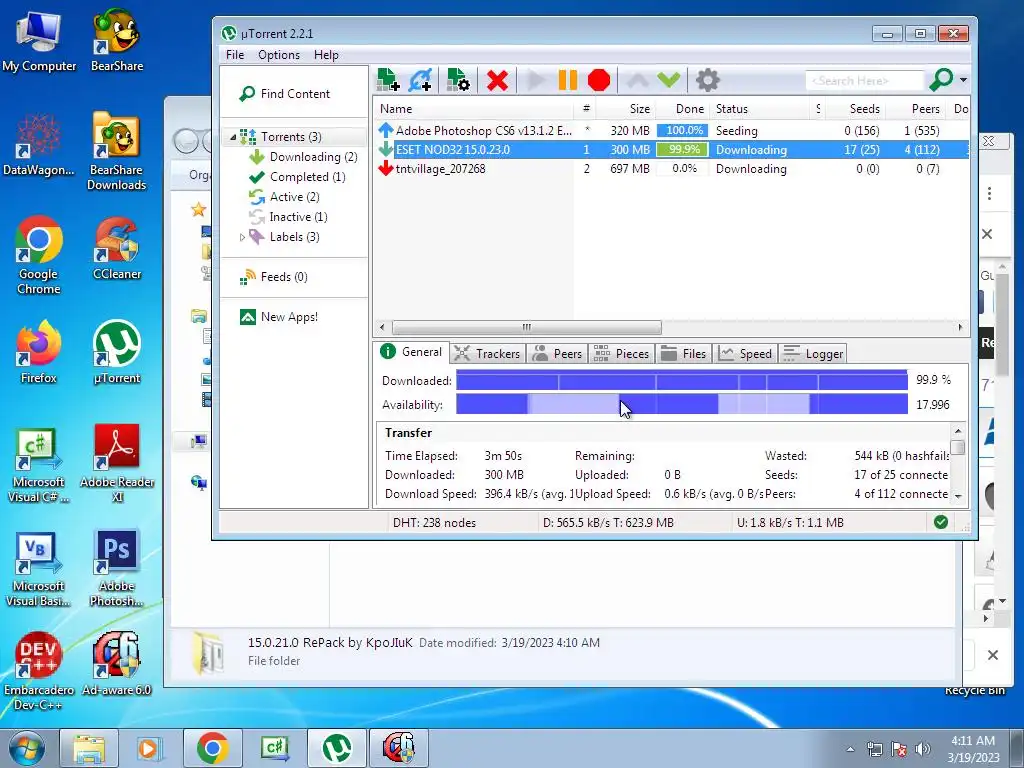1024x768 pixels.
Task: Open the Options menu
Action: [x=279, y=55]
